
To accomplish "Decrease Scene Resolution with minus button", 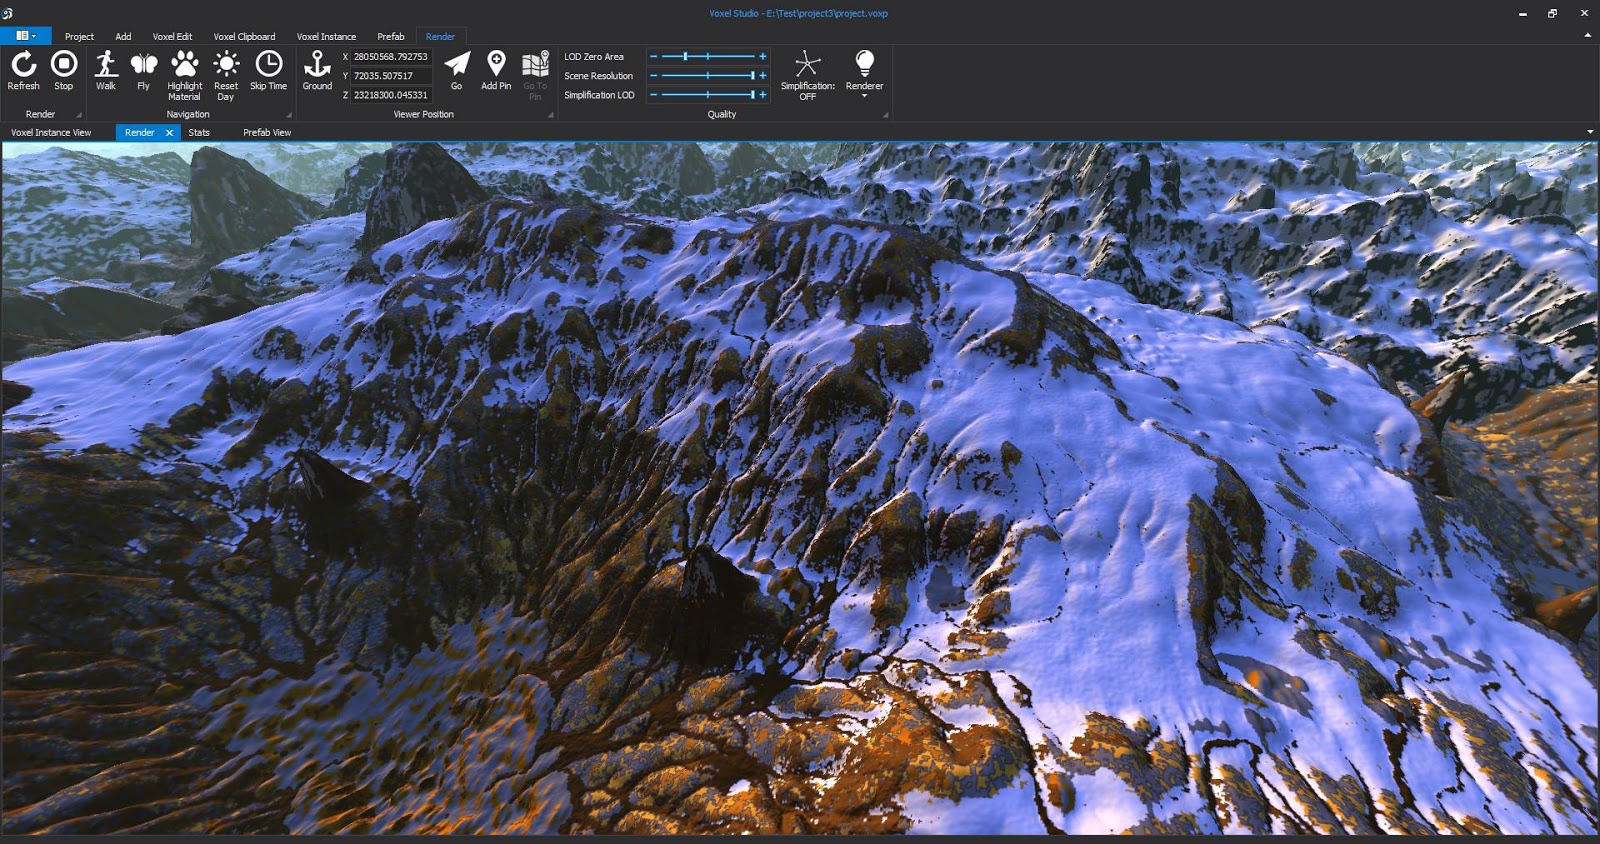I will [x=653, y=76].
